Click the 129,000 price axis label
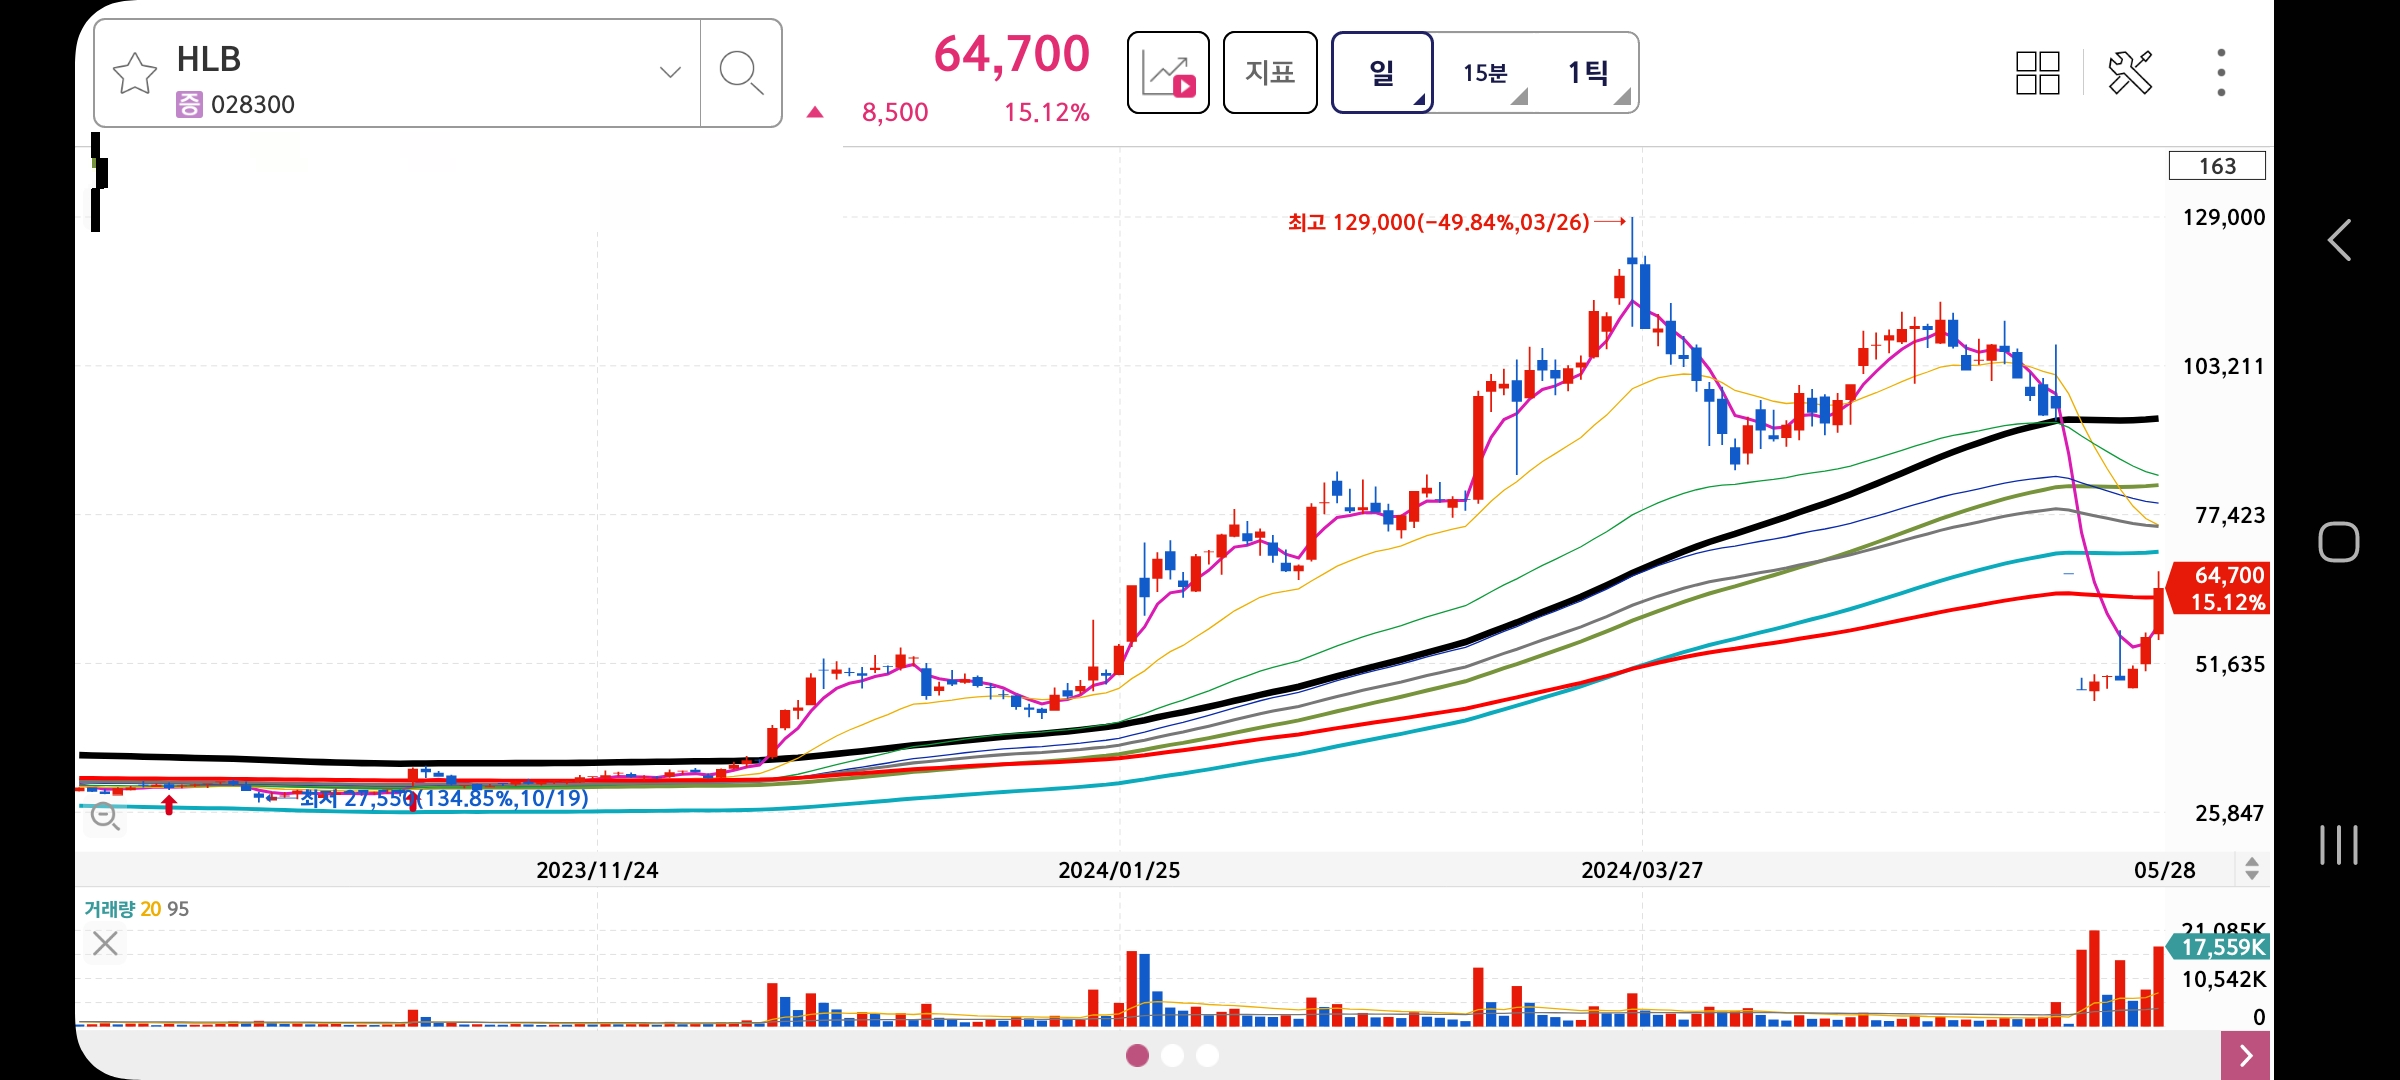 click(x=2223, y=217)
